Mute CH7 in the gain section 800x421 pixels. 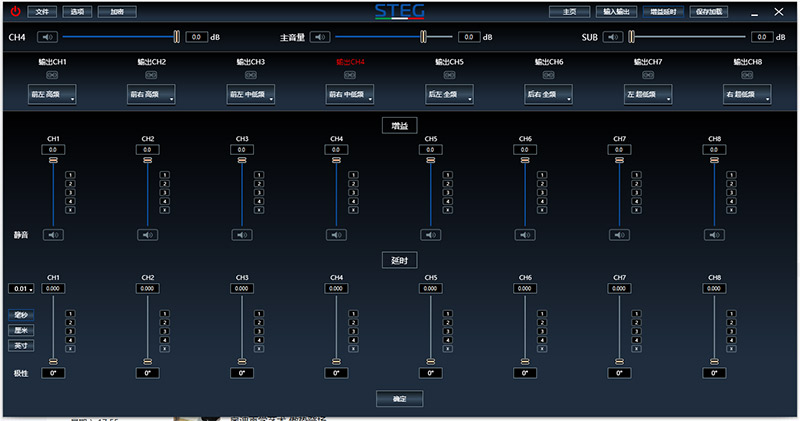point(619,235)
